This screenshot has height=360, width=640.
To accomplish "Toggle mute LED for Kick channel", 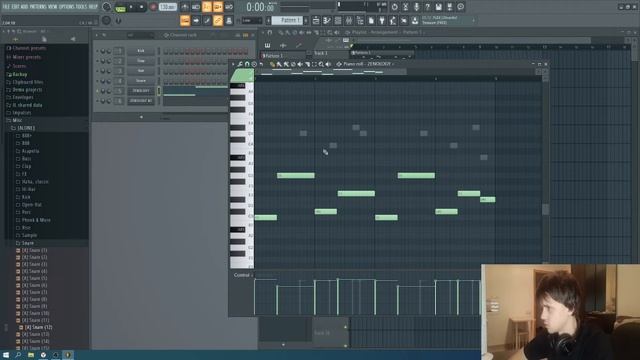I will (x=97, y=51).
